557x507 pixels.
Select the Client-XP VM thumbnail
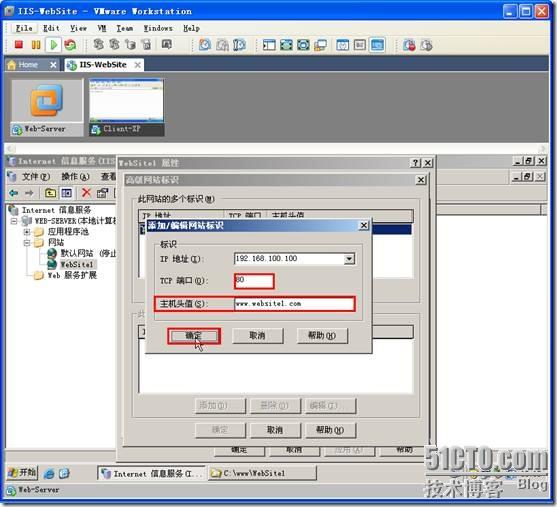point(126,108)
